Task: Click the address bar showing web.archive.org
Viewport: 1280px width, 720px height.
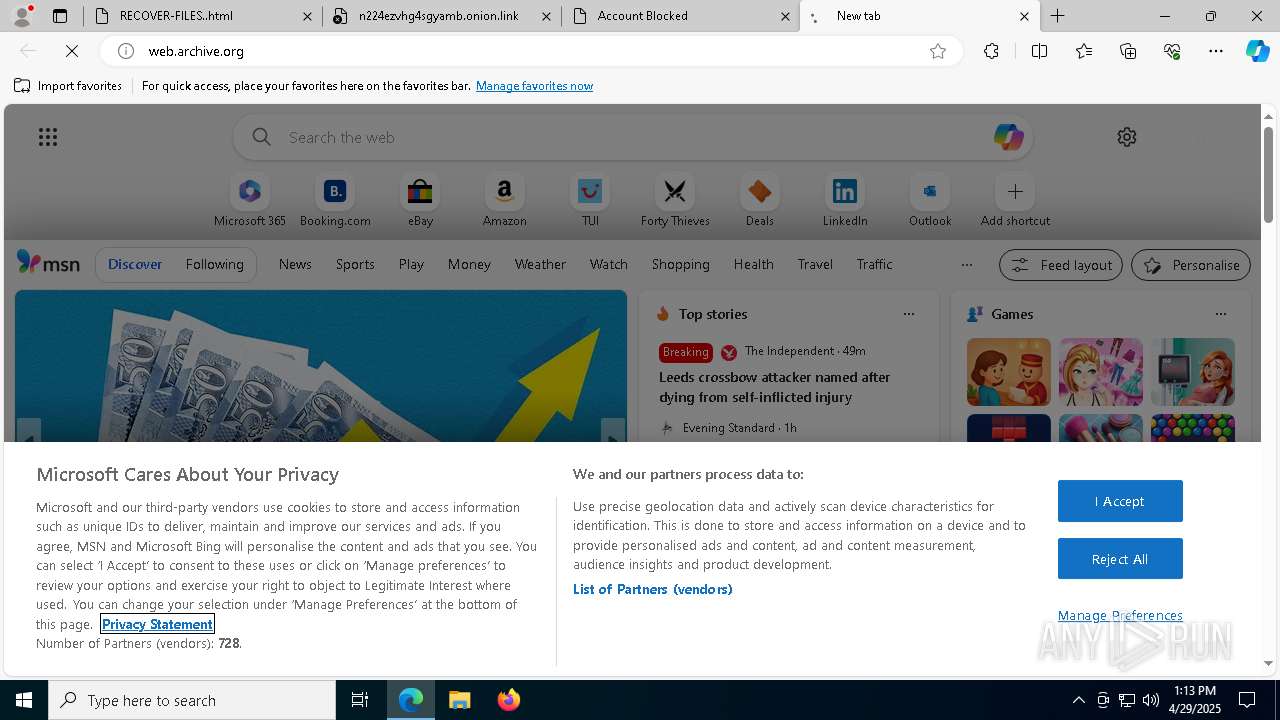Action: pyautogui.click(x=530, y=51)
